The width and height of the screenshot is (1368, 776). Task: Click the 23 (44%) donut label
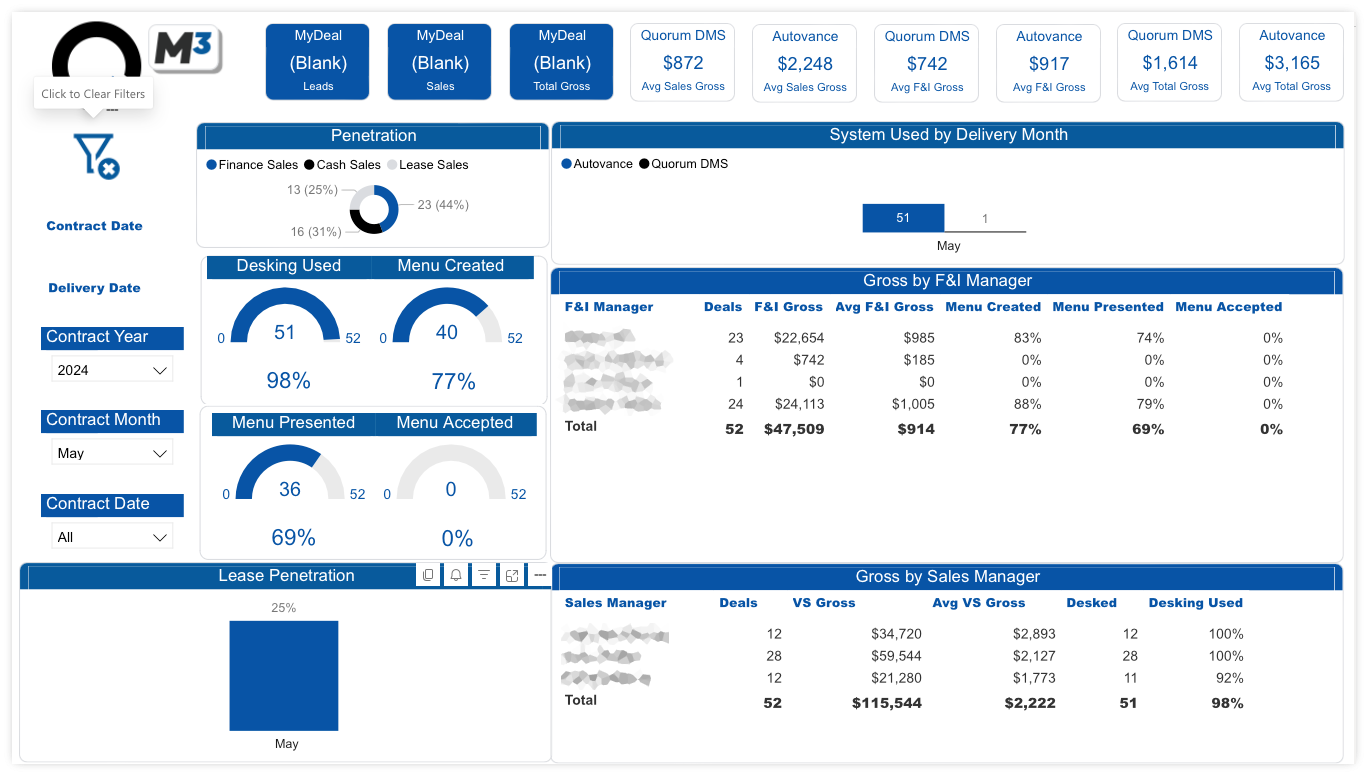click(443, 205)
